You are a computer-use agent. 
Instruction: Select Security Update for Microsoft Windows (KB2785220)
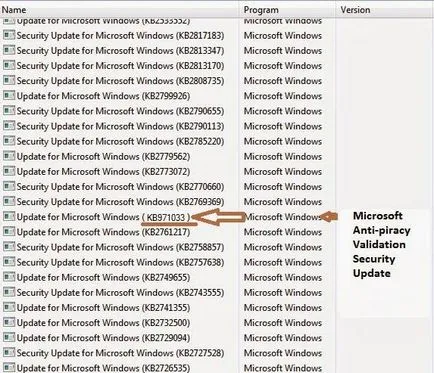[x=120, y=141]
